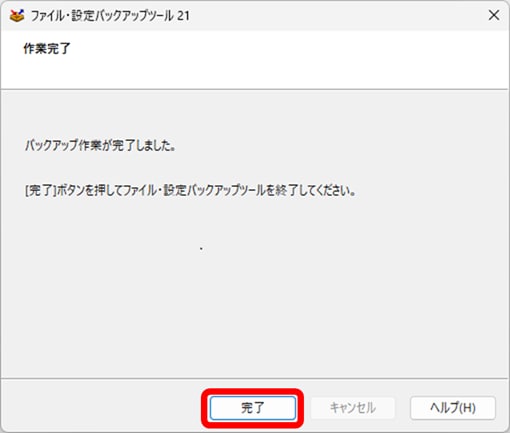Close the dialog with the X button
Image resolution: width=510 pixels, height=434 pixels.
(x=494, y=15)
